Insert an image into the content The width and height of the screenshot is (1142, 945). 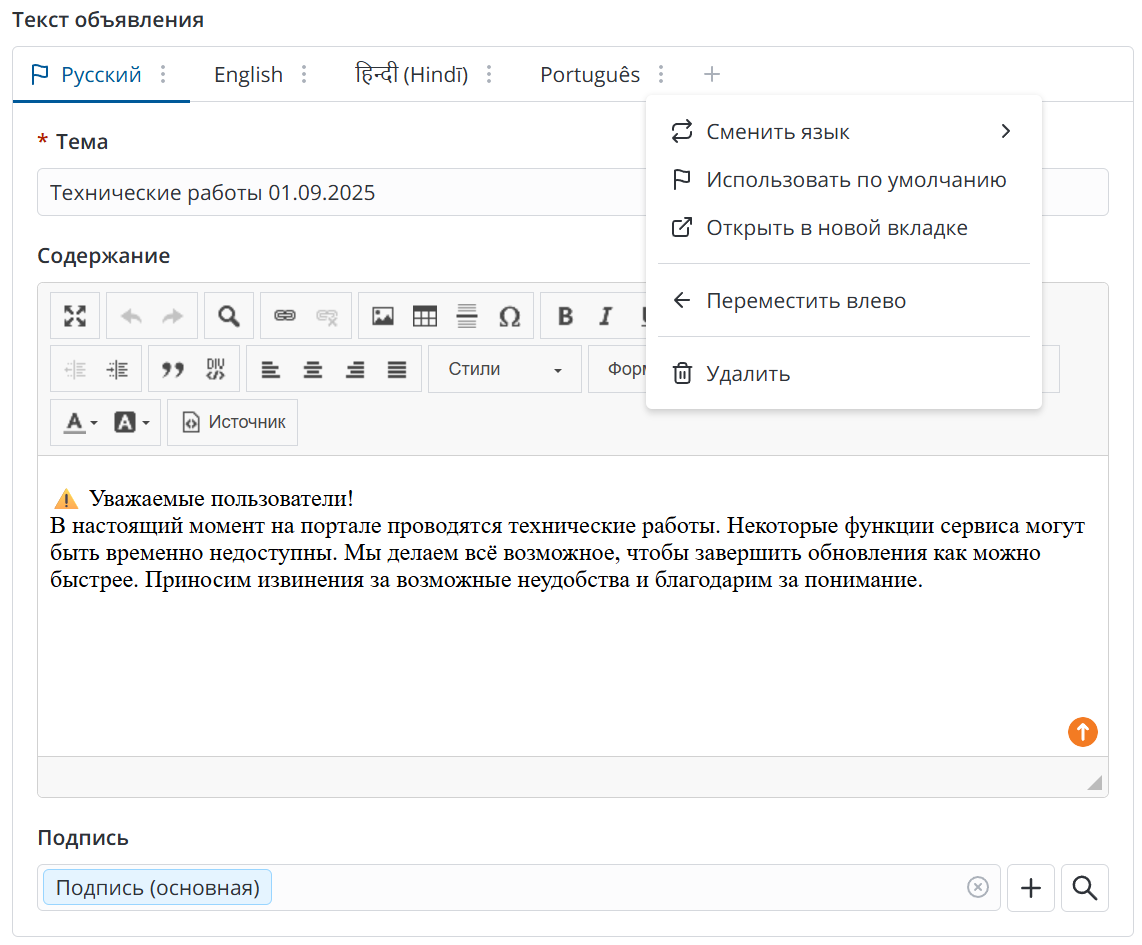tap(383, 317)
